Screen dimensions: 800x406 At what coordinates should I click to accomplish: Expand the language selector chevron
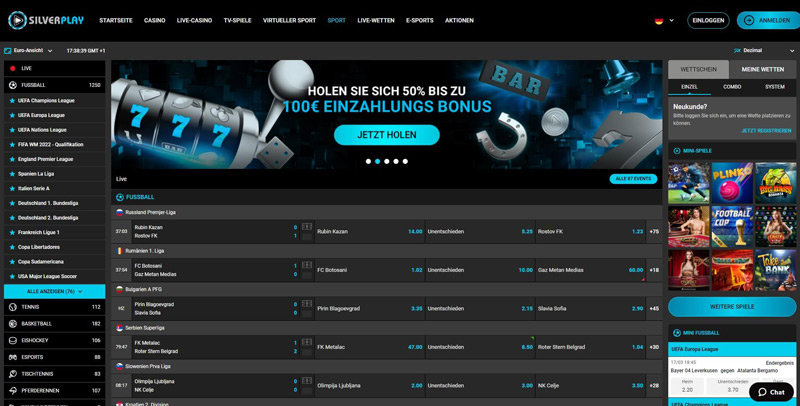pyautogui.click(x=671, y=21)
